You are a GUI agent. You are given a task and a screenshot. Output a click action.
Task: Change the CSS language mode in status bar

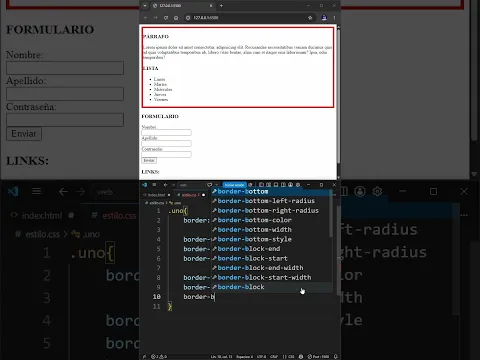point(289,356)
